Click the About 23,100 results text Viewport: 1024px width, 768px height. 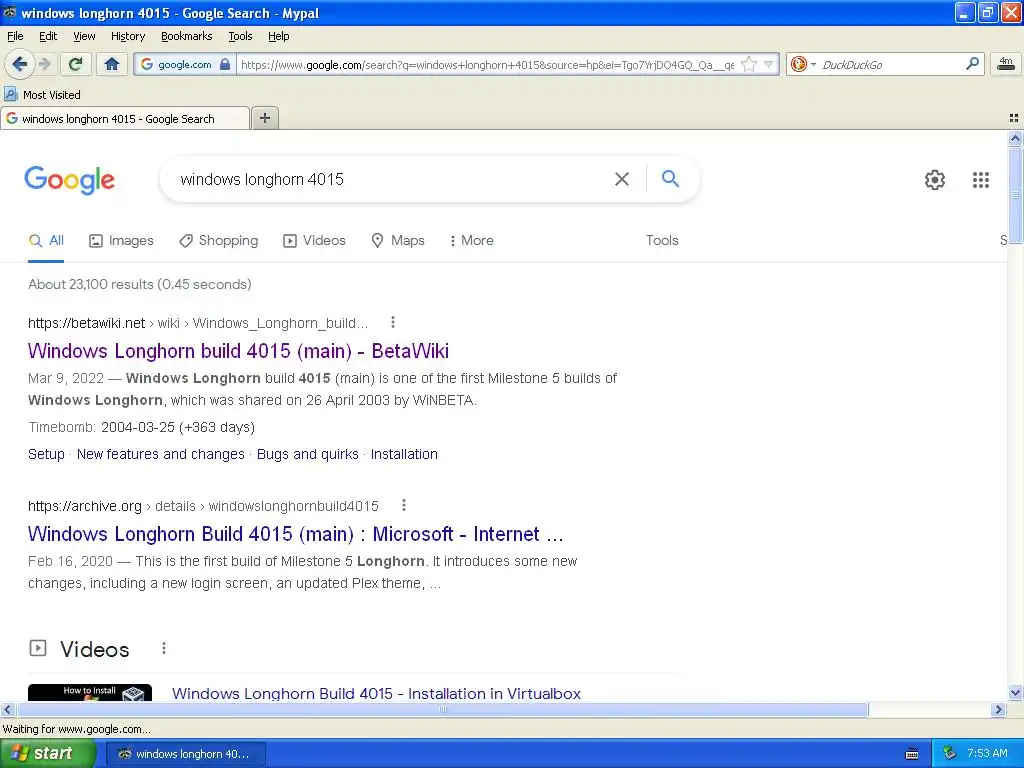[140, 284]
